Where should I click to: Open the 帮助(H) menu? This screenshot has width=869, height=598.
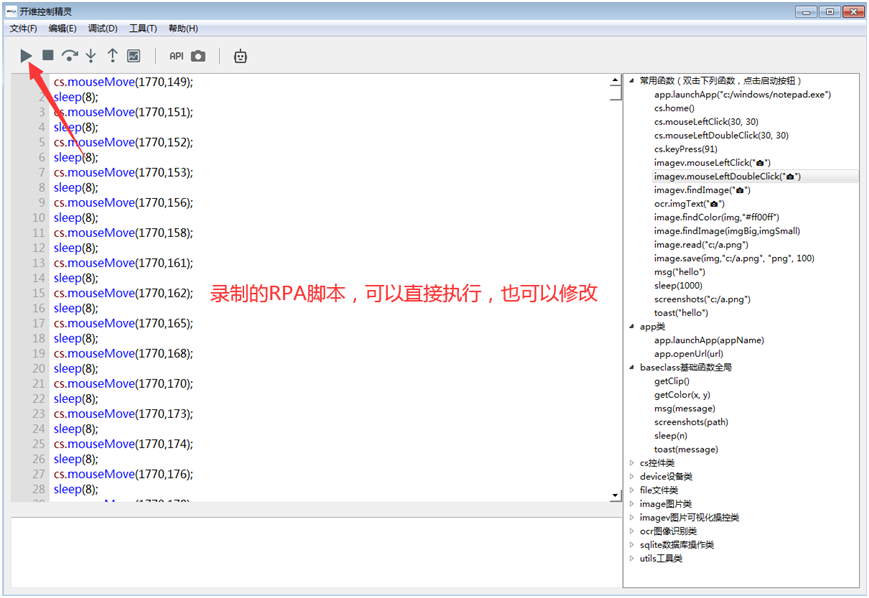click(183, 28)
